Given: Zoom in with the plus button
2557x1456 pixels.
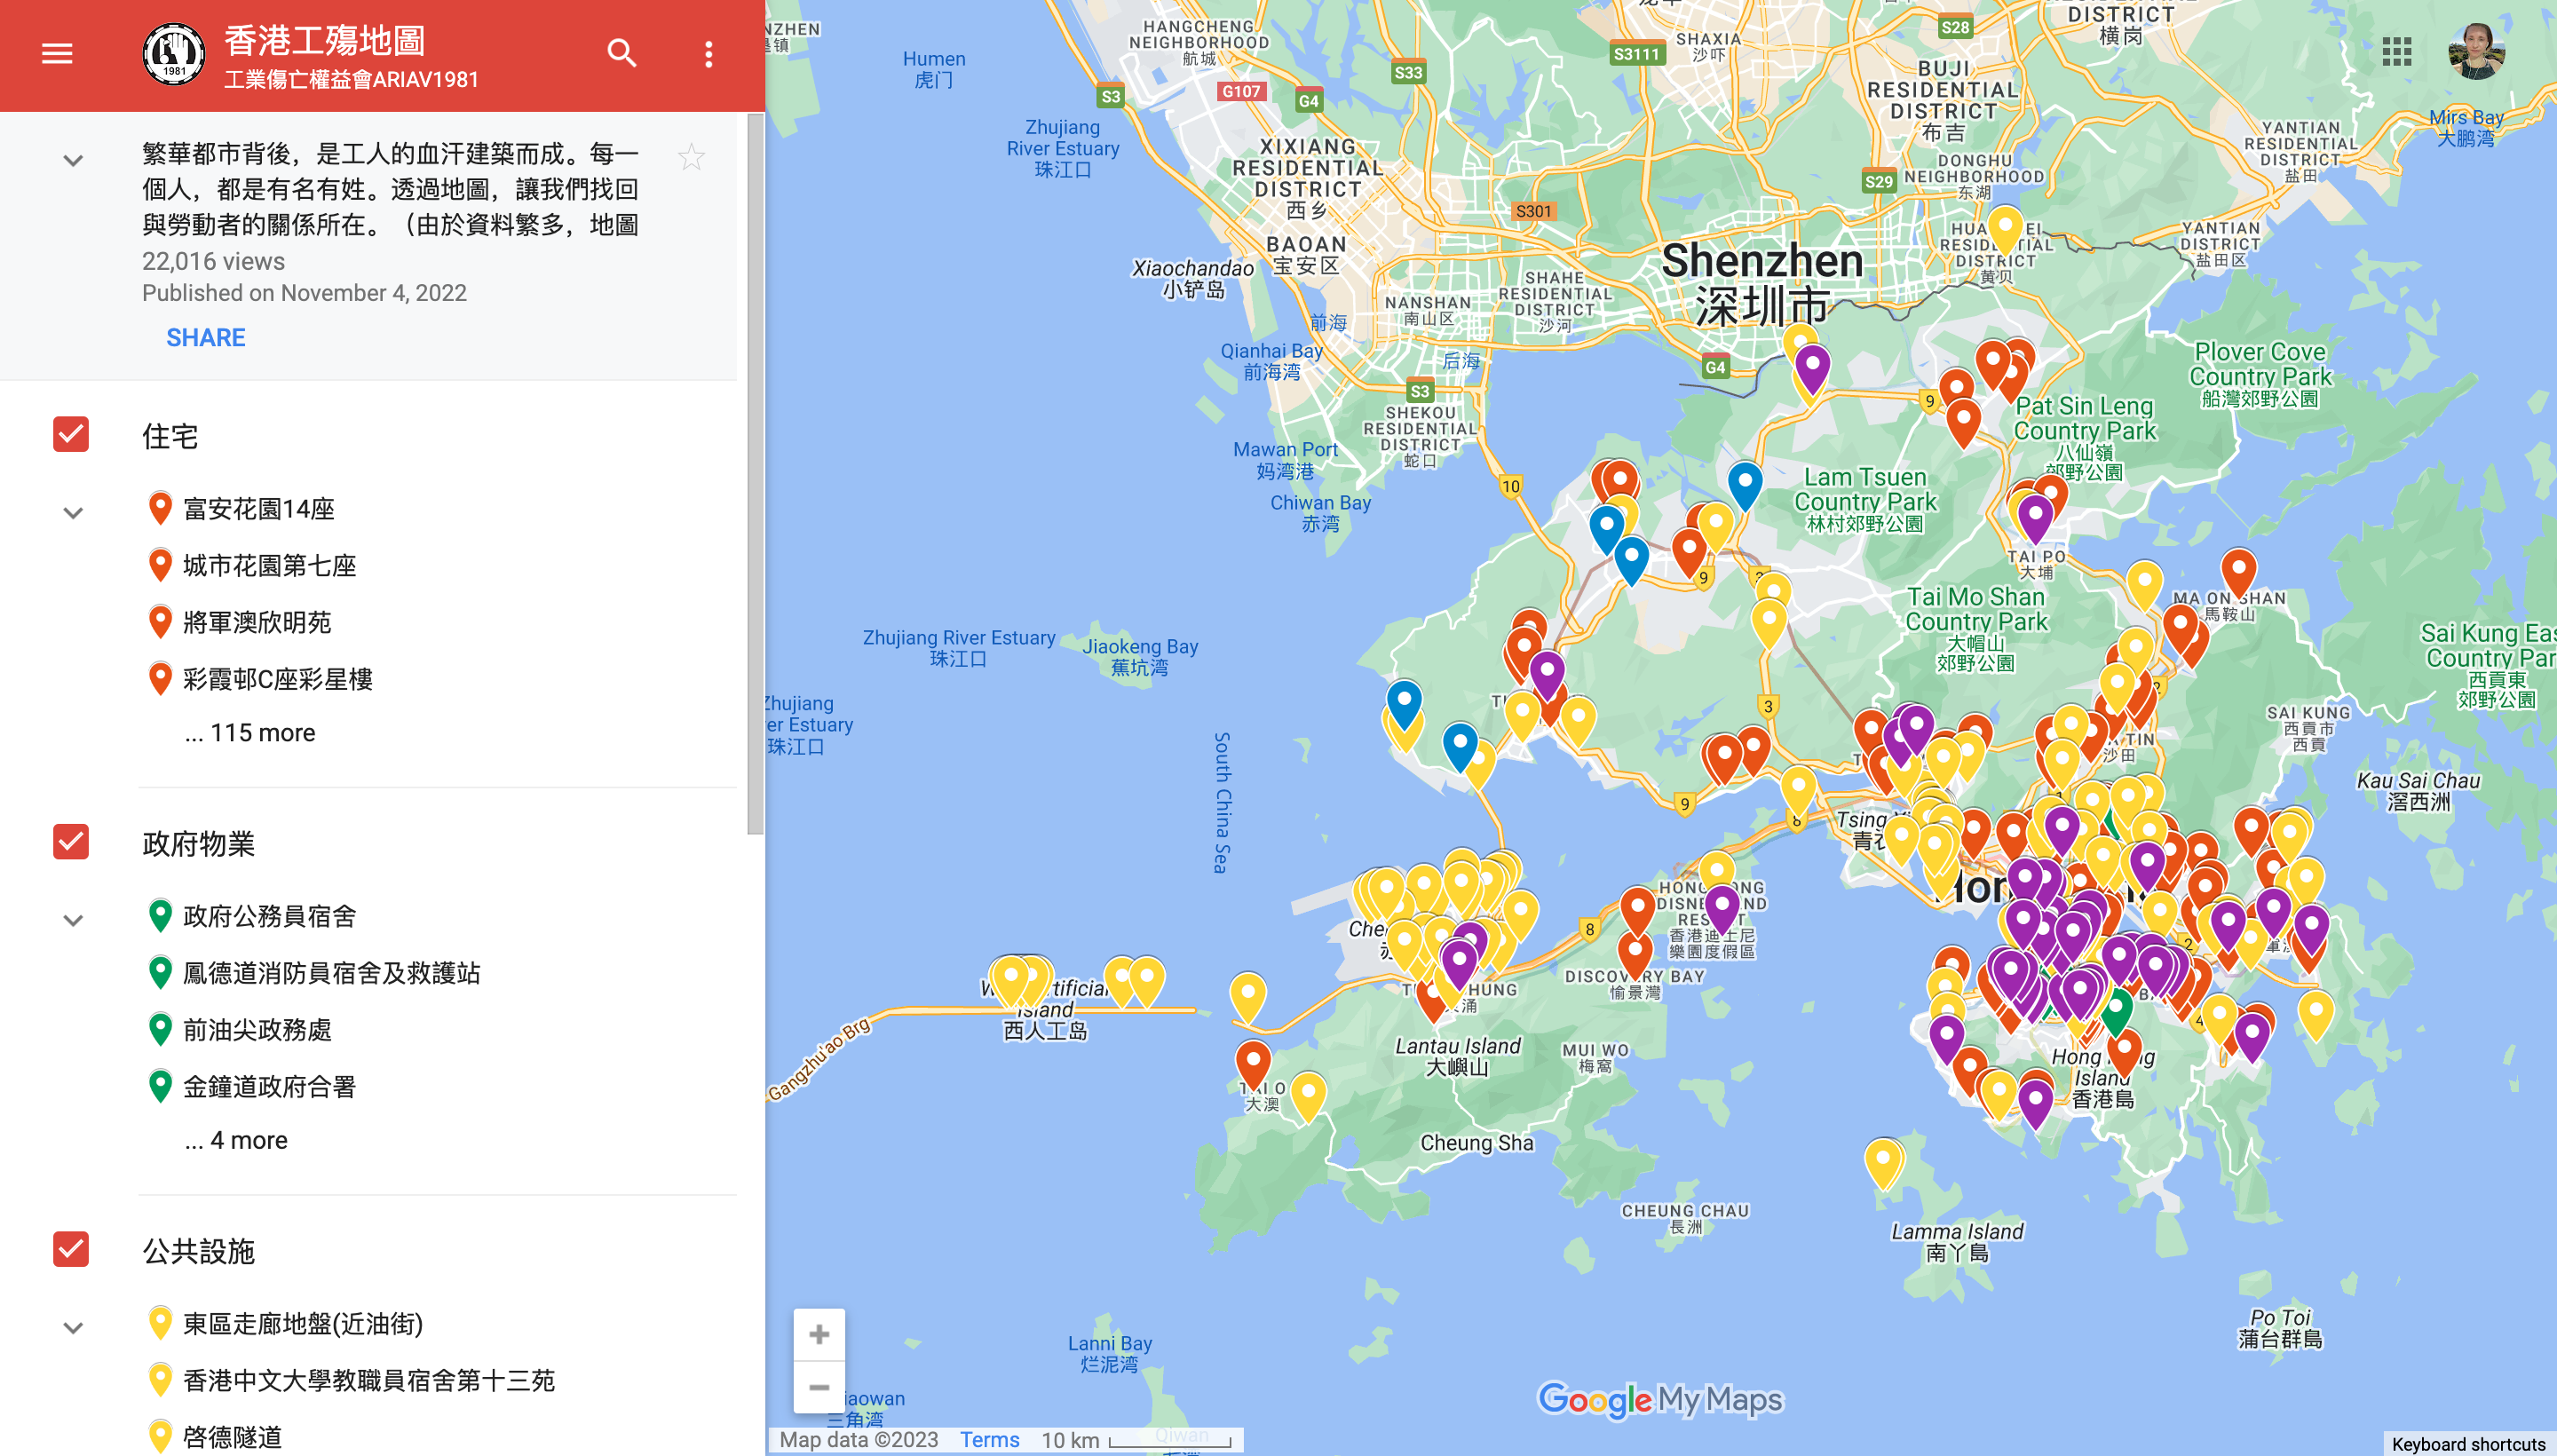Looking at the screenshot, I should [x=819, y=1334].
